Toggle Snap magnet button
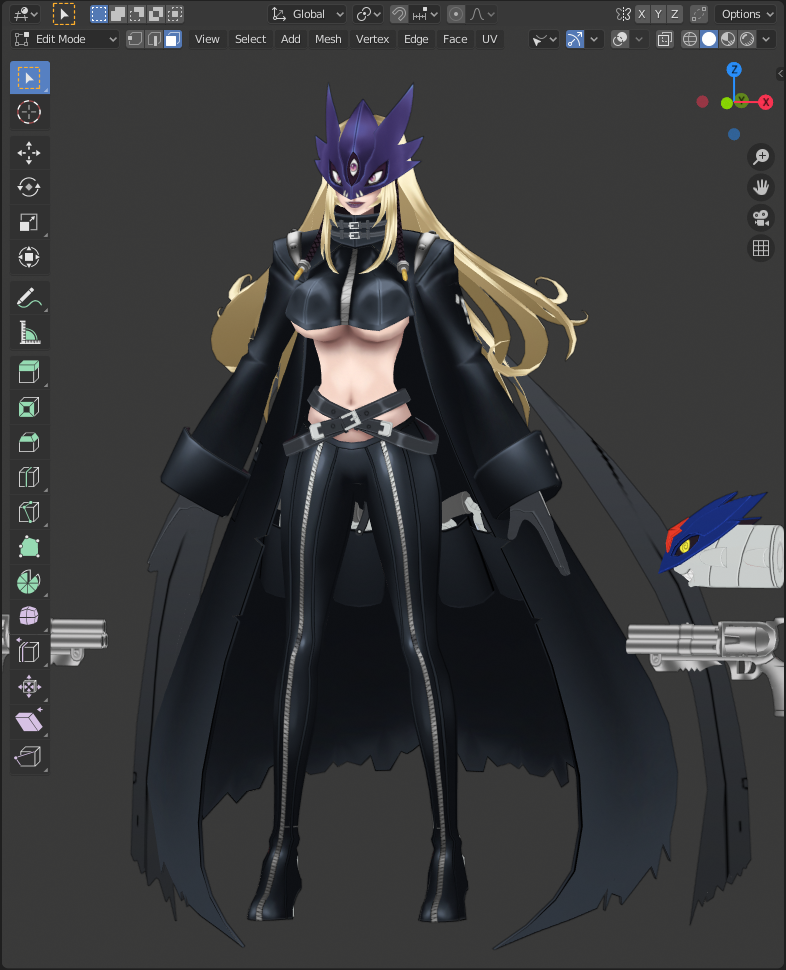The height and width of the screenshot is (970, 786). pos(399,14)
